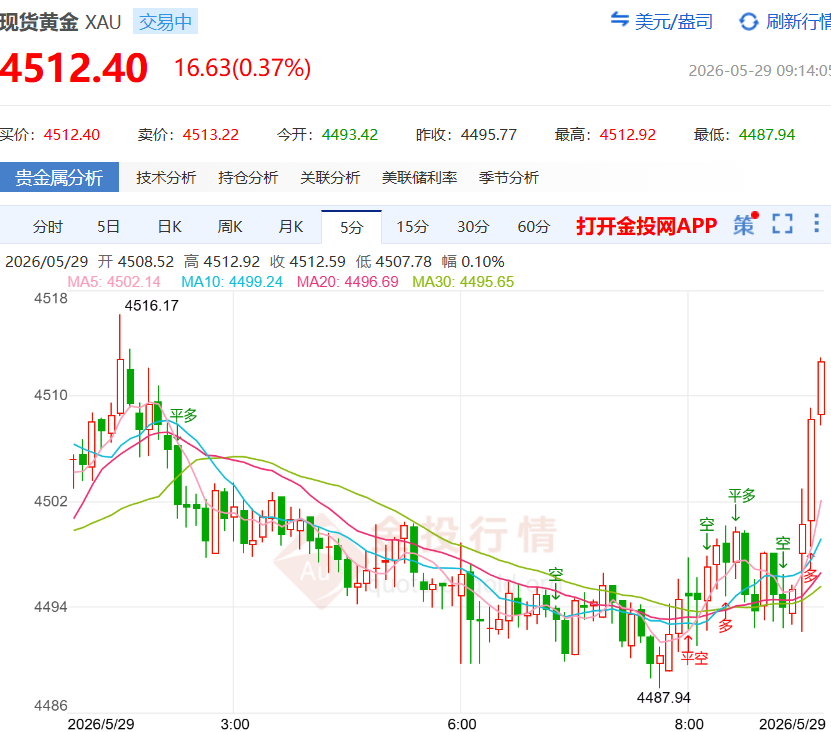Click the MA20: 4496.69 legend
The height and width of the screenshot is (732, 831).
(x=348, y=281)
